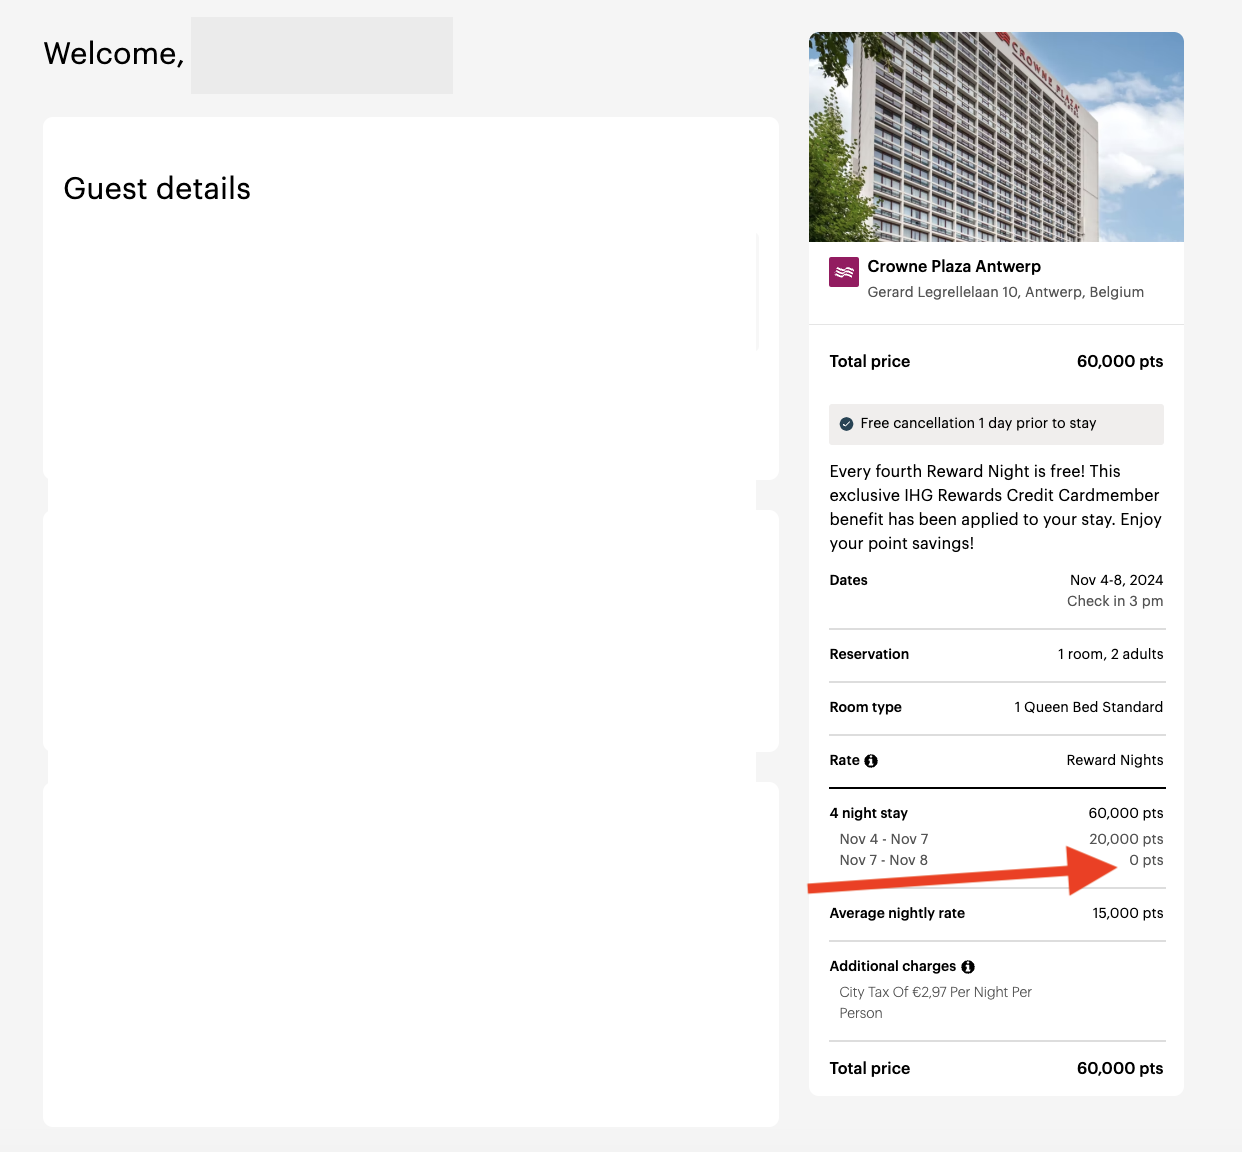Select the 0 pts value the arrow points to
This screenshot has height=1152, width=1242.
pyautogui.click(x=1146, y=860)
